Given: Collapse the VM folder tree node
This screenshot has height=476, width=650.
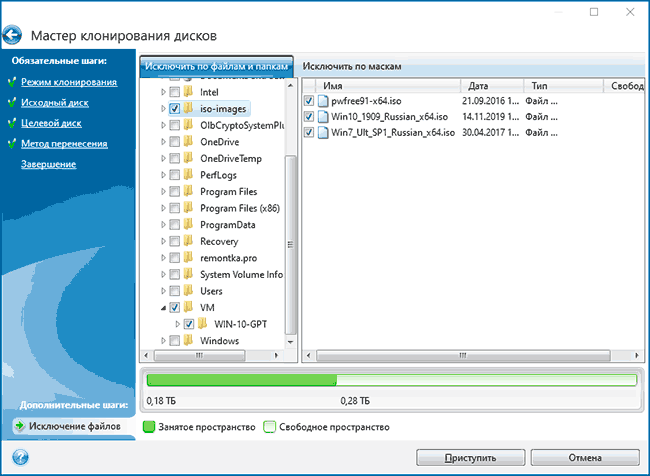Looking at the screenshot, I should (163, 308).
